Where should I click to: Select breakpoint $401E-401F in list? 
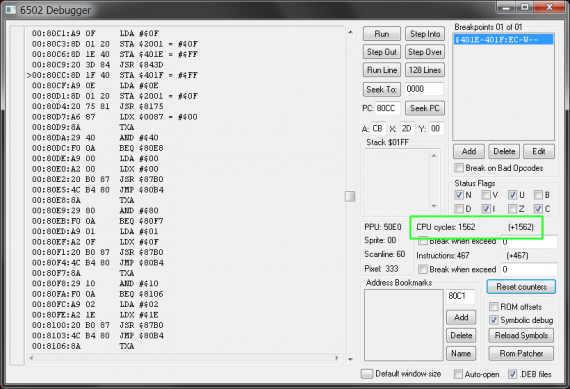tap(503, 39)
